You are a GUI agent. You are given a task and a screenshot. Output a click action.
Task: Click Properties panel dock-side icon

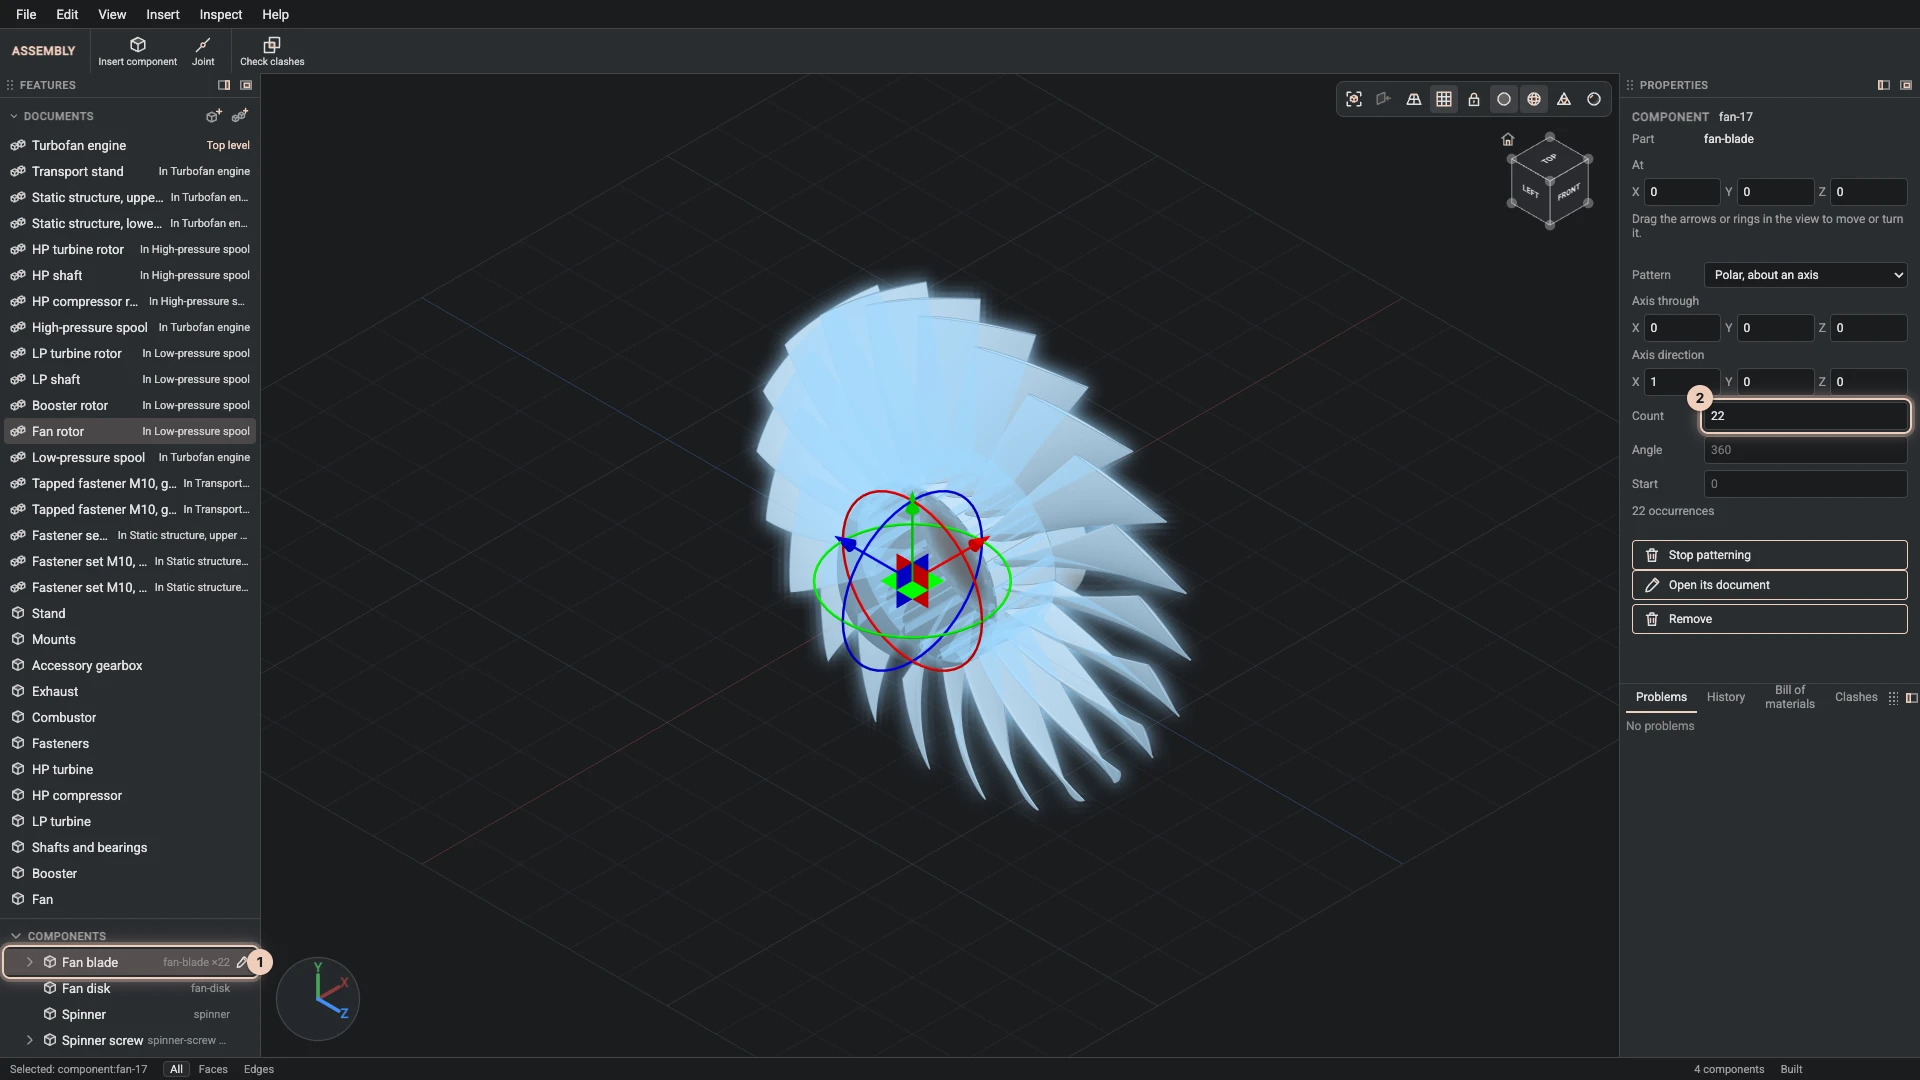point(1884,85)
